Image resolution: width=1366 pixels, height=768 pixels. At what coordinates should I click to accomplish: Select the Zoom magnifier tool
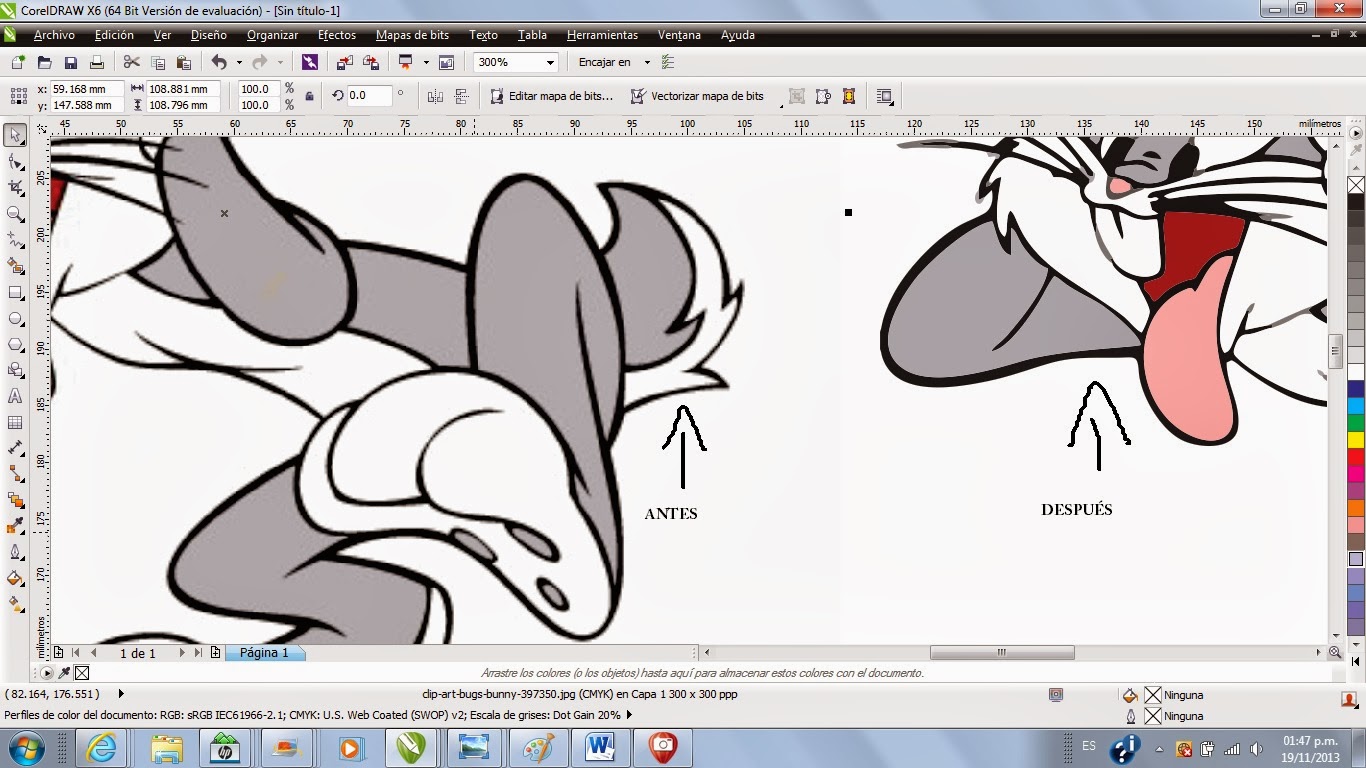coord(15,213)
